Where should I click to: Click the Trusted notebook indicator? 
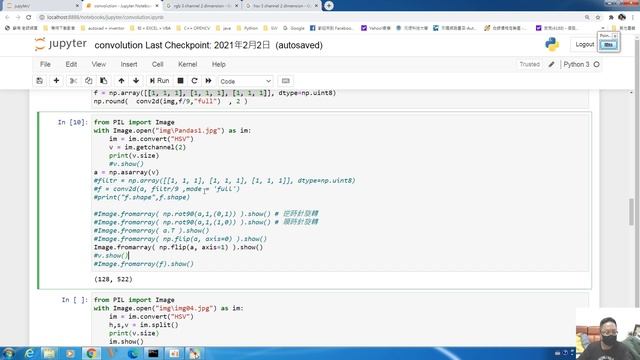tap(529, 64)
